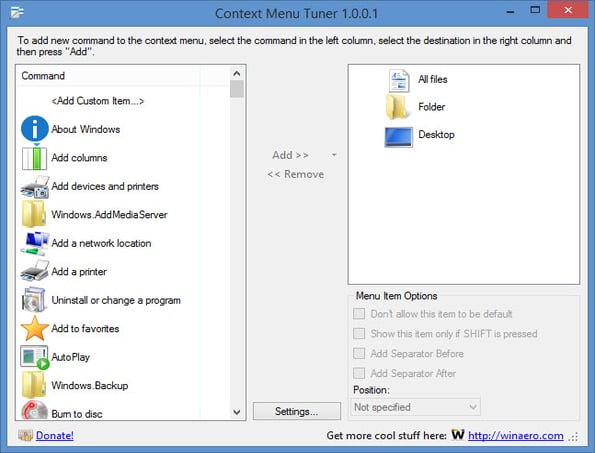The image size is (595, 453).
Task: Click the About Windows info icon
Action: pyautogui.click(x=35, y=129)
